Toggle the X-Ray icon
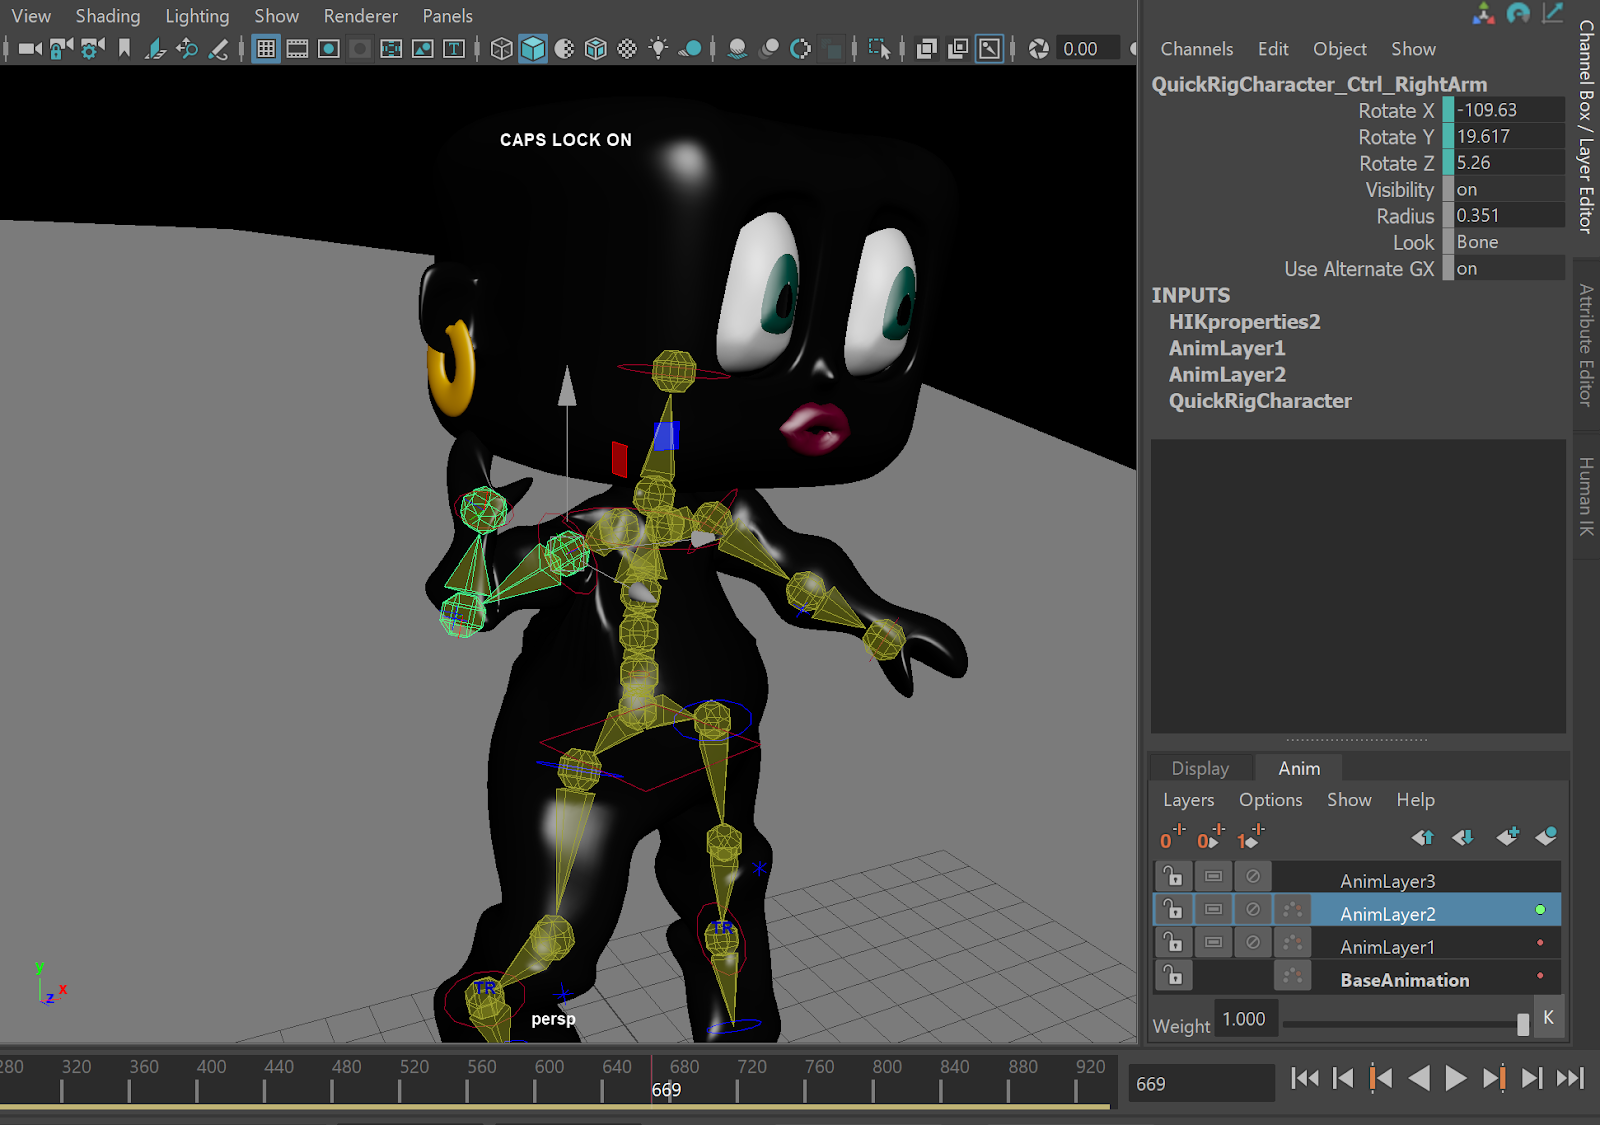Viewport: 1600px width, 1125px height. tap(927, 48)
